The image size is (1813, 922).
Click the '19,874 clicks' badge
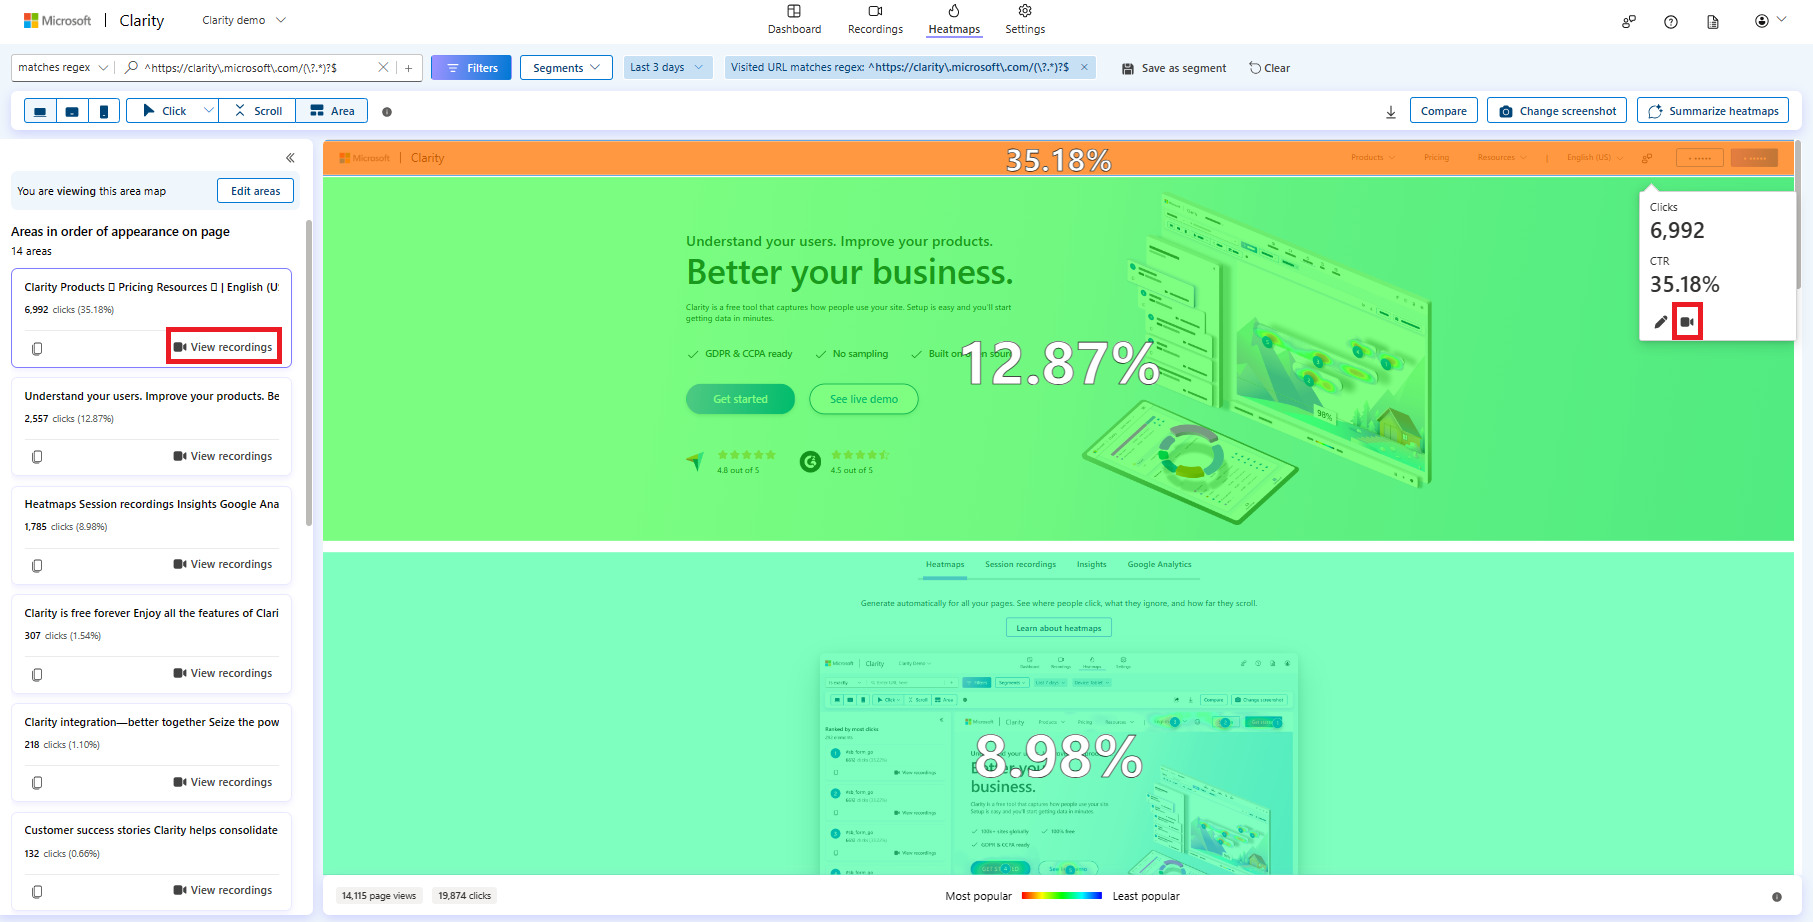coord(465,896)
